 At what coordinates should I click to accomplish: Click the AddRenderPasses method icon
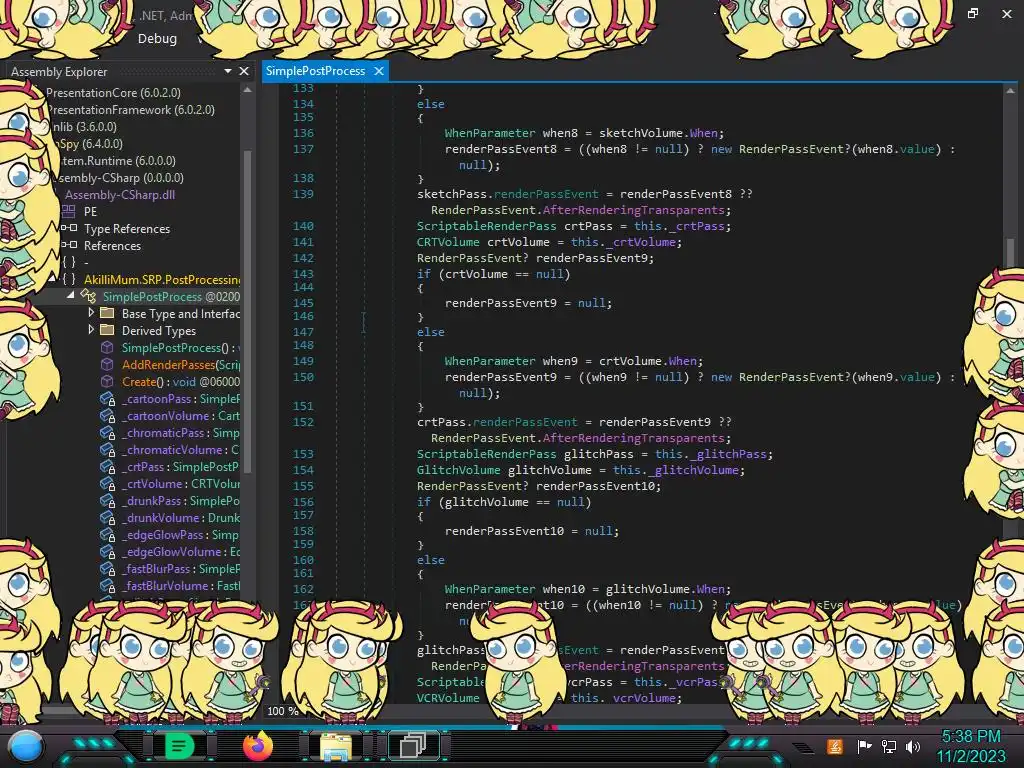point(107,364)
